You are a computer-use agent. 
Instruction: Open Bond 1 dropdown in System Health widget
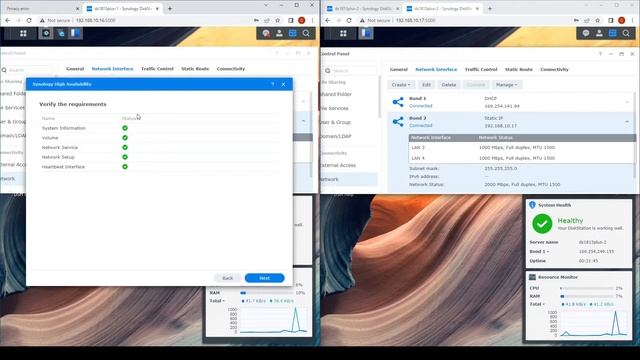[x=539, y=252]
